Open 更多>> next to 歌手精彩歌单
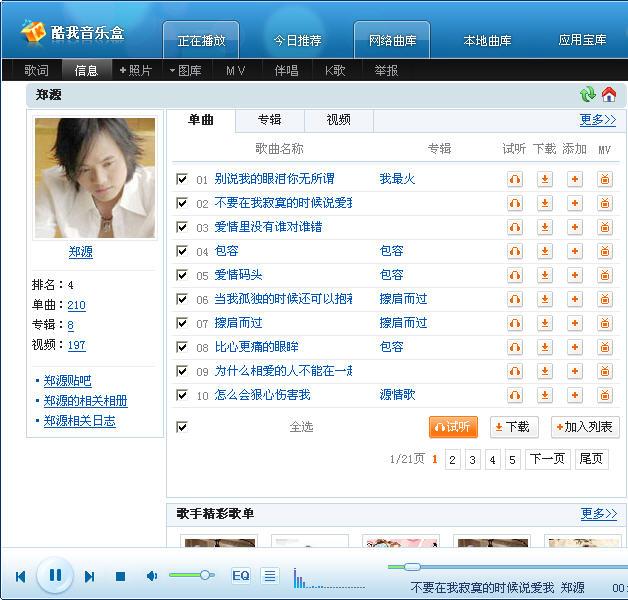The height and width of the screenshot is (600, 628). coord(598,514)
